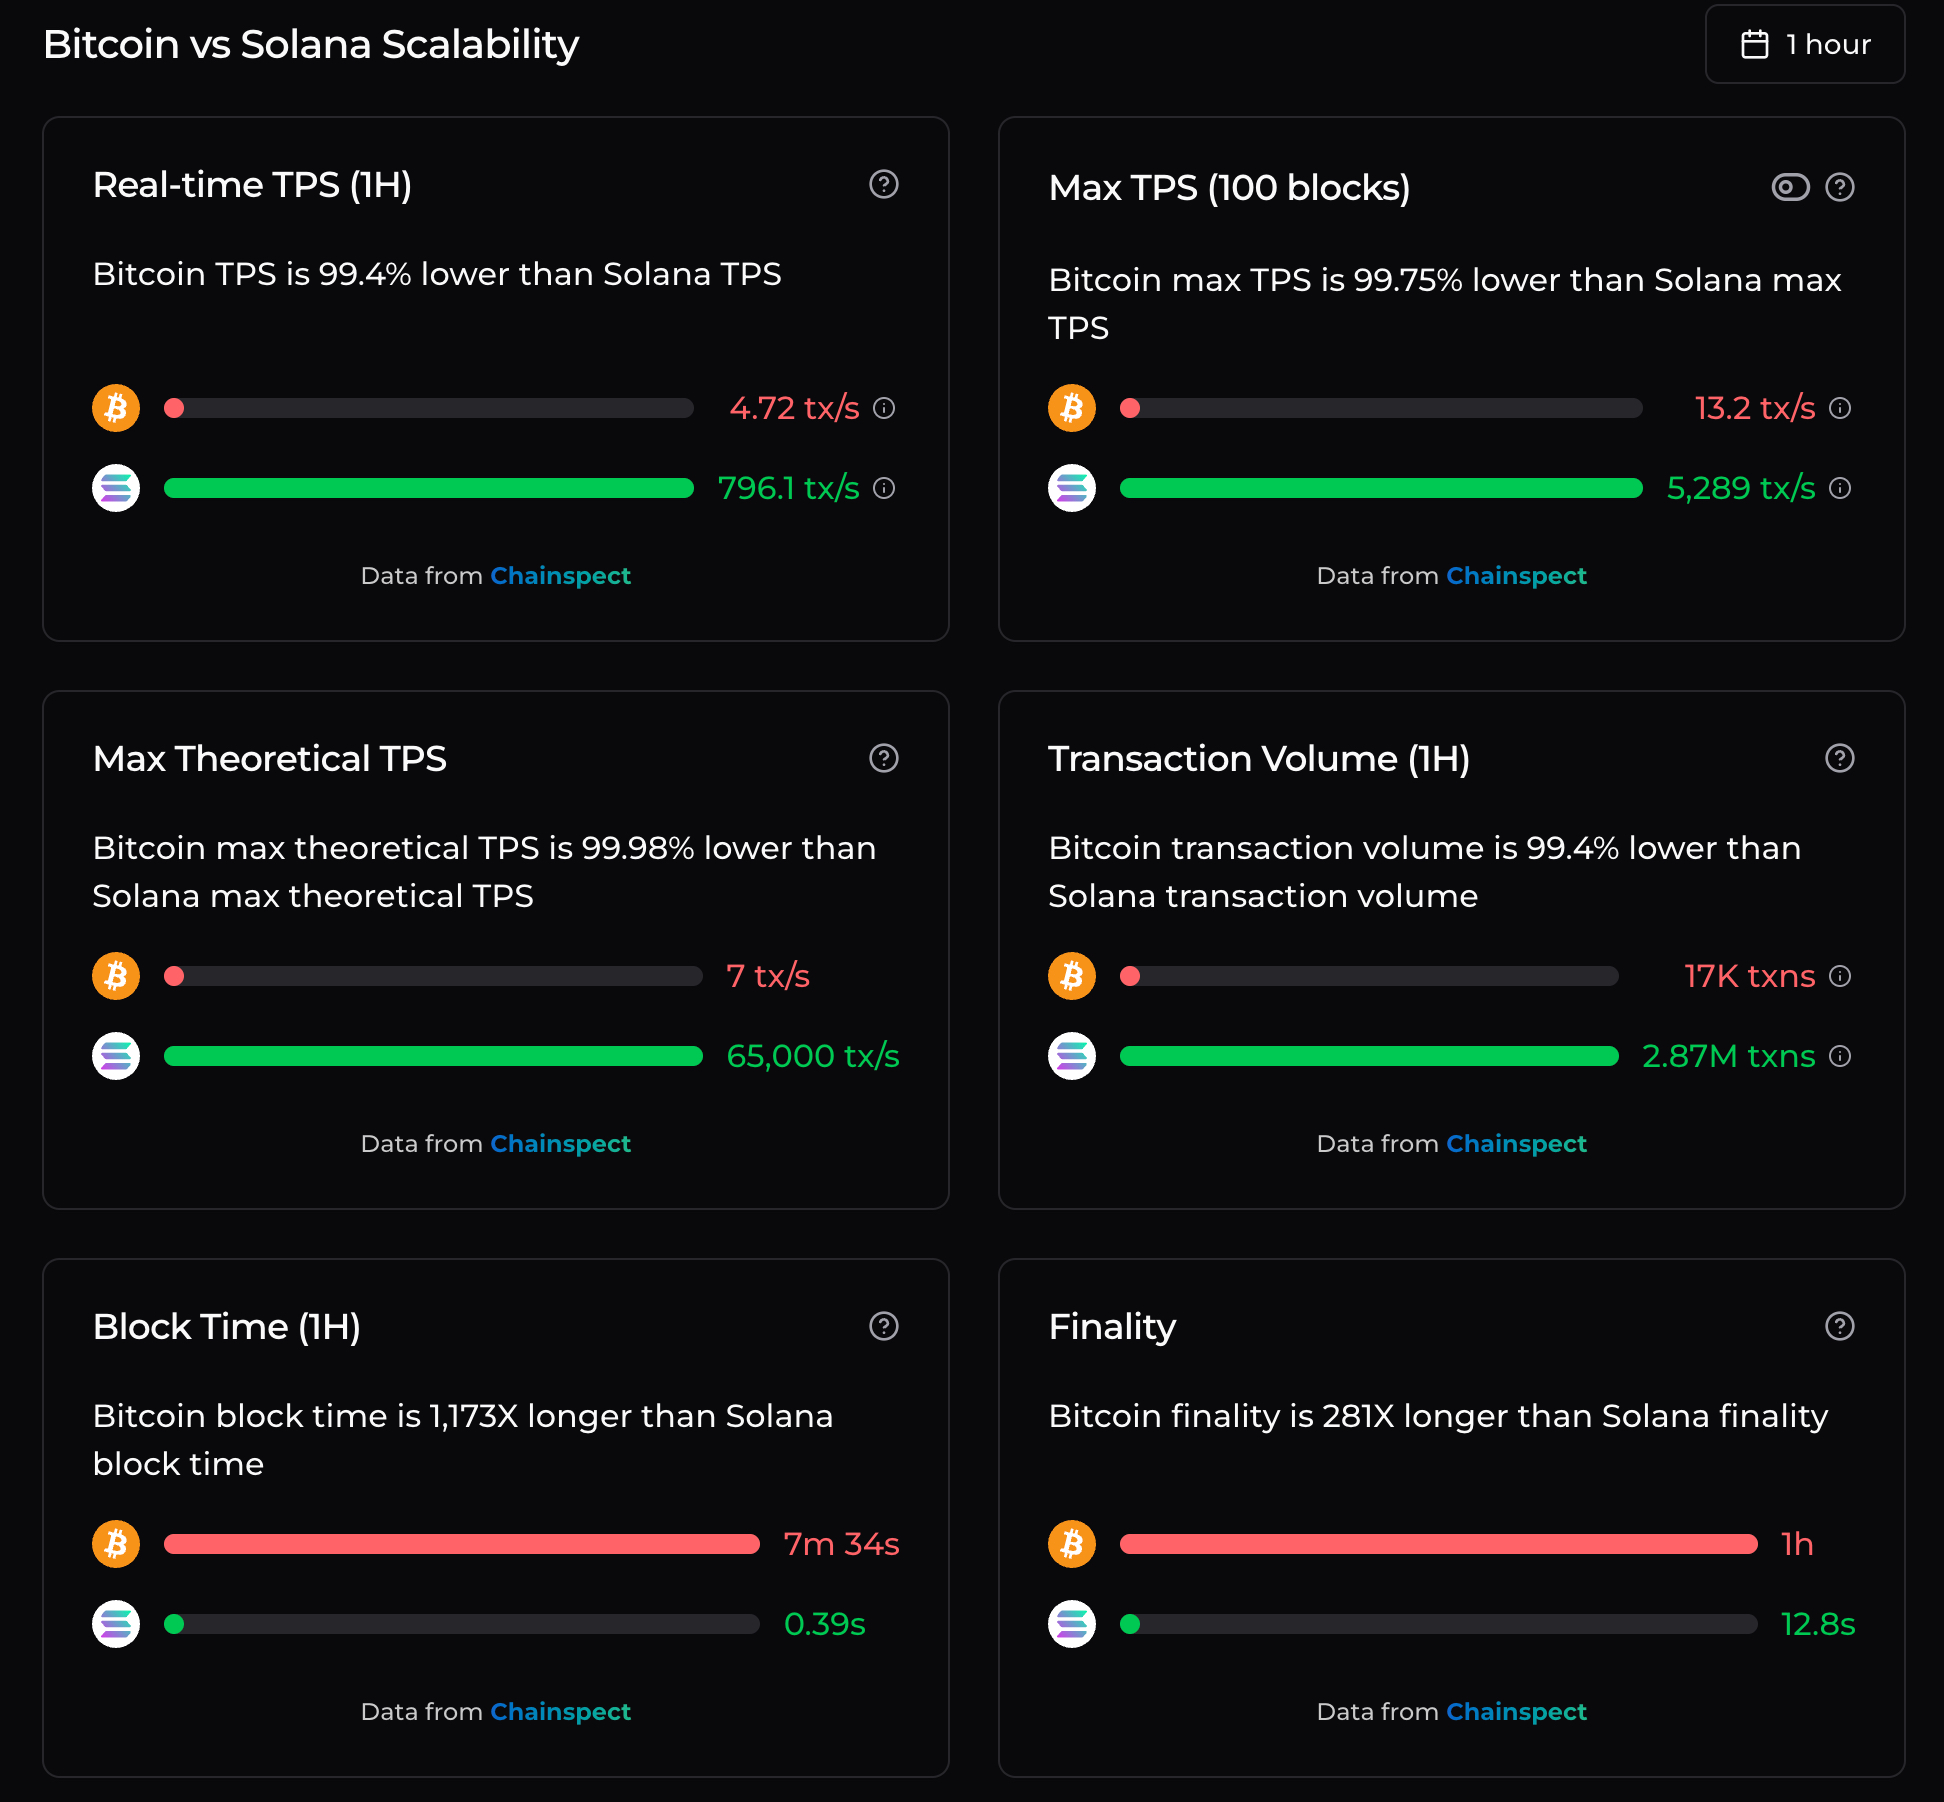Viewport: 1944px width, 1802px height.
Task: Click the info icon next to 4.72 tx/s
Action: click(x=884, y=408)
